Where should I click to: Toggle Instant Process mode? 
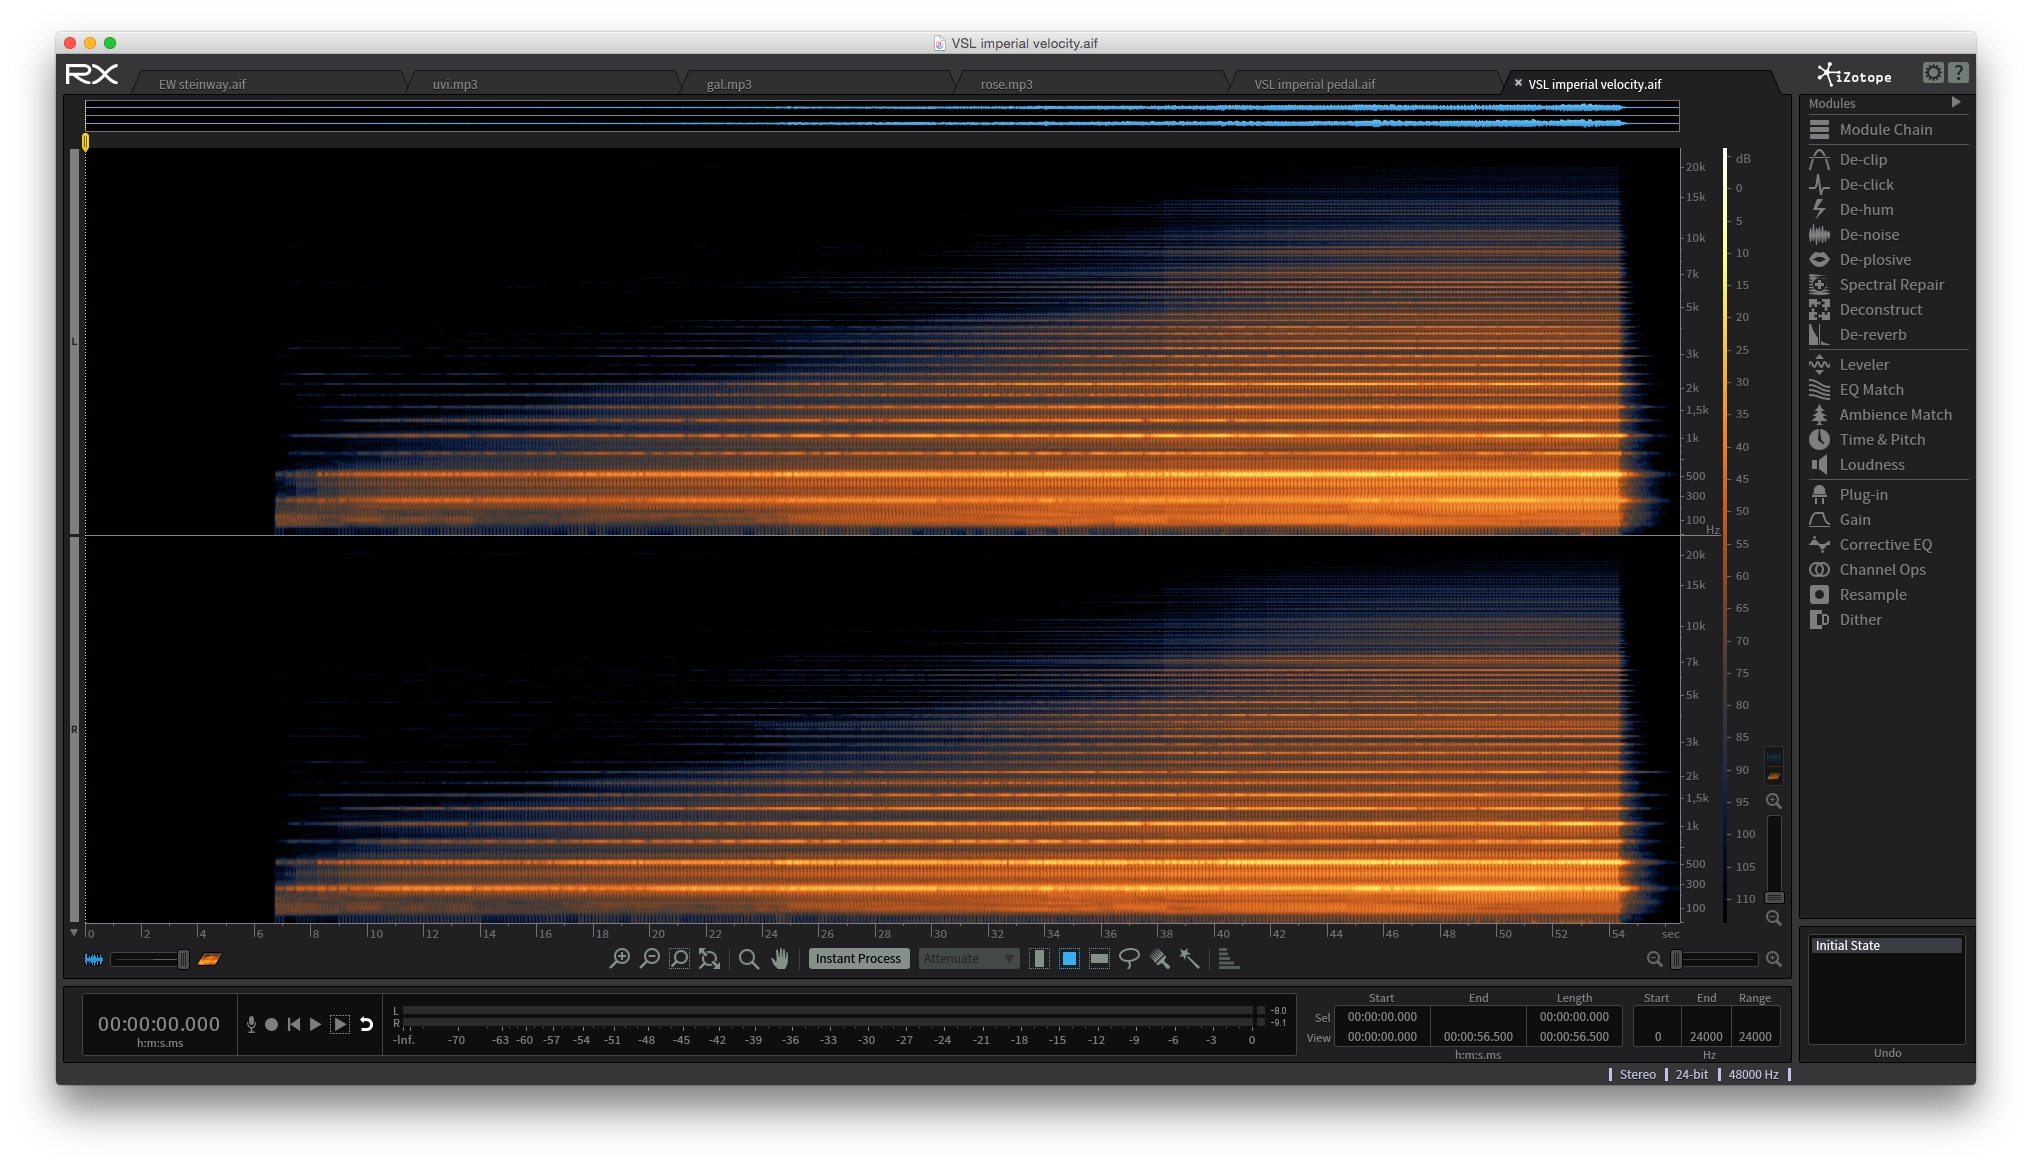click(858, 958)
